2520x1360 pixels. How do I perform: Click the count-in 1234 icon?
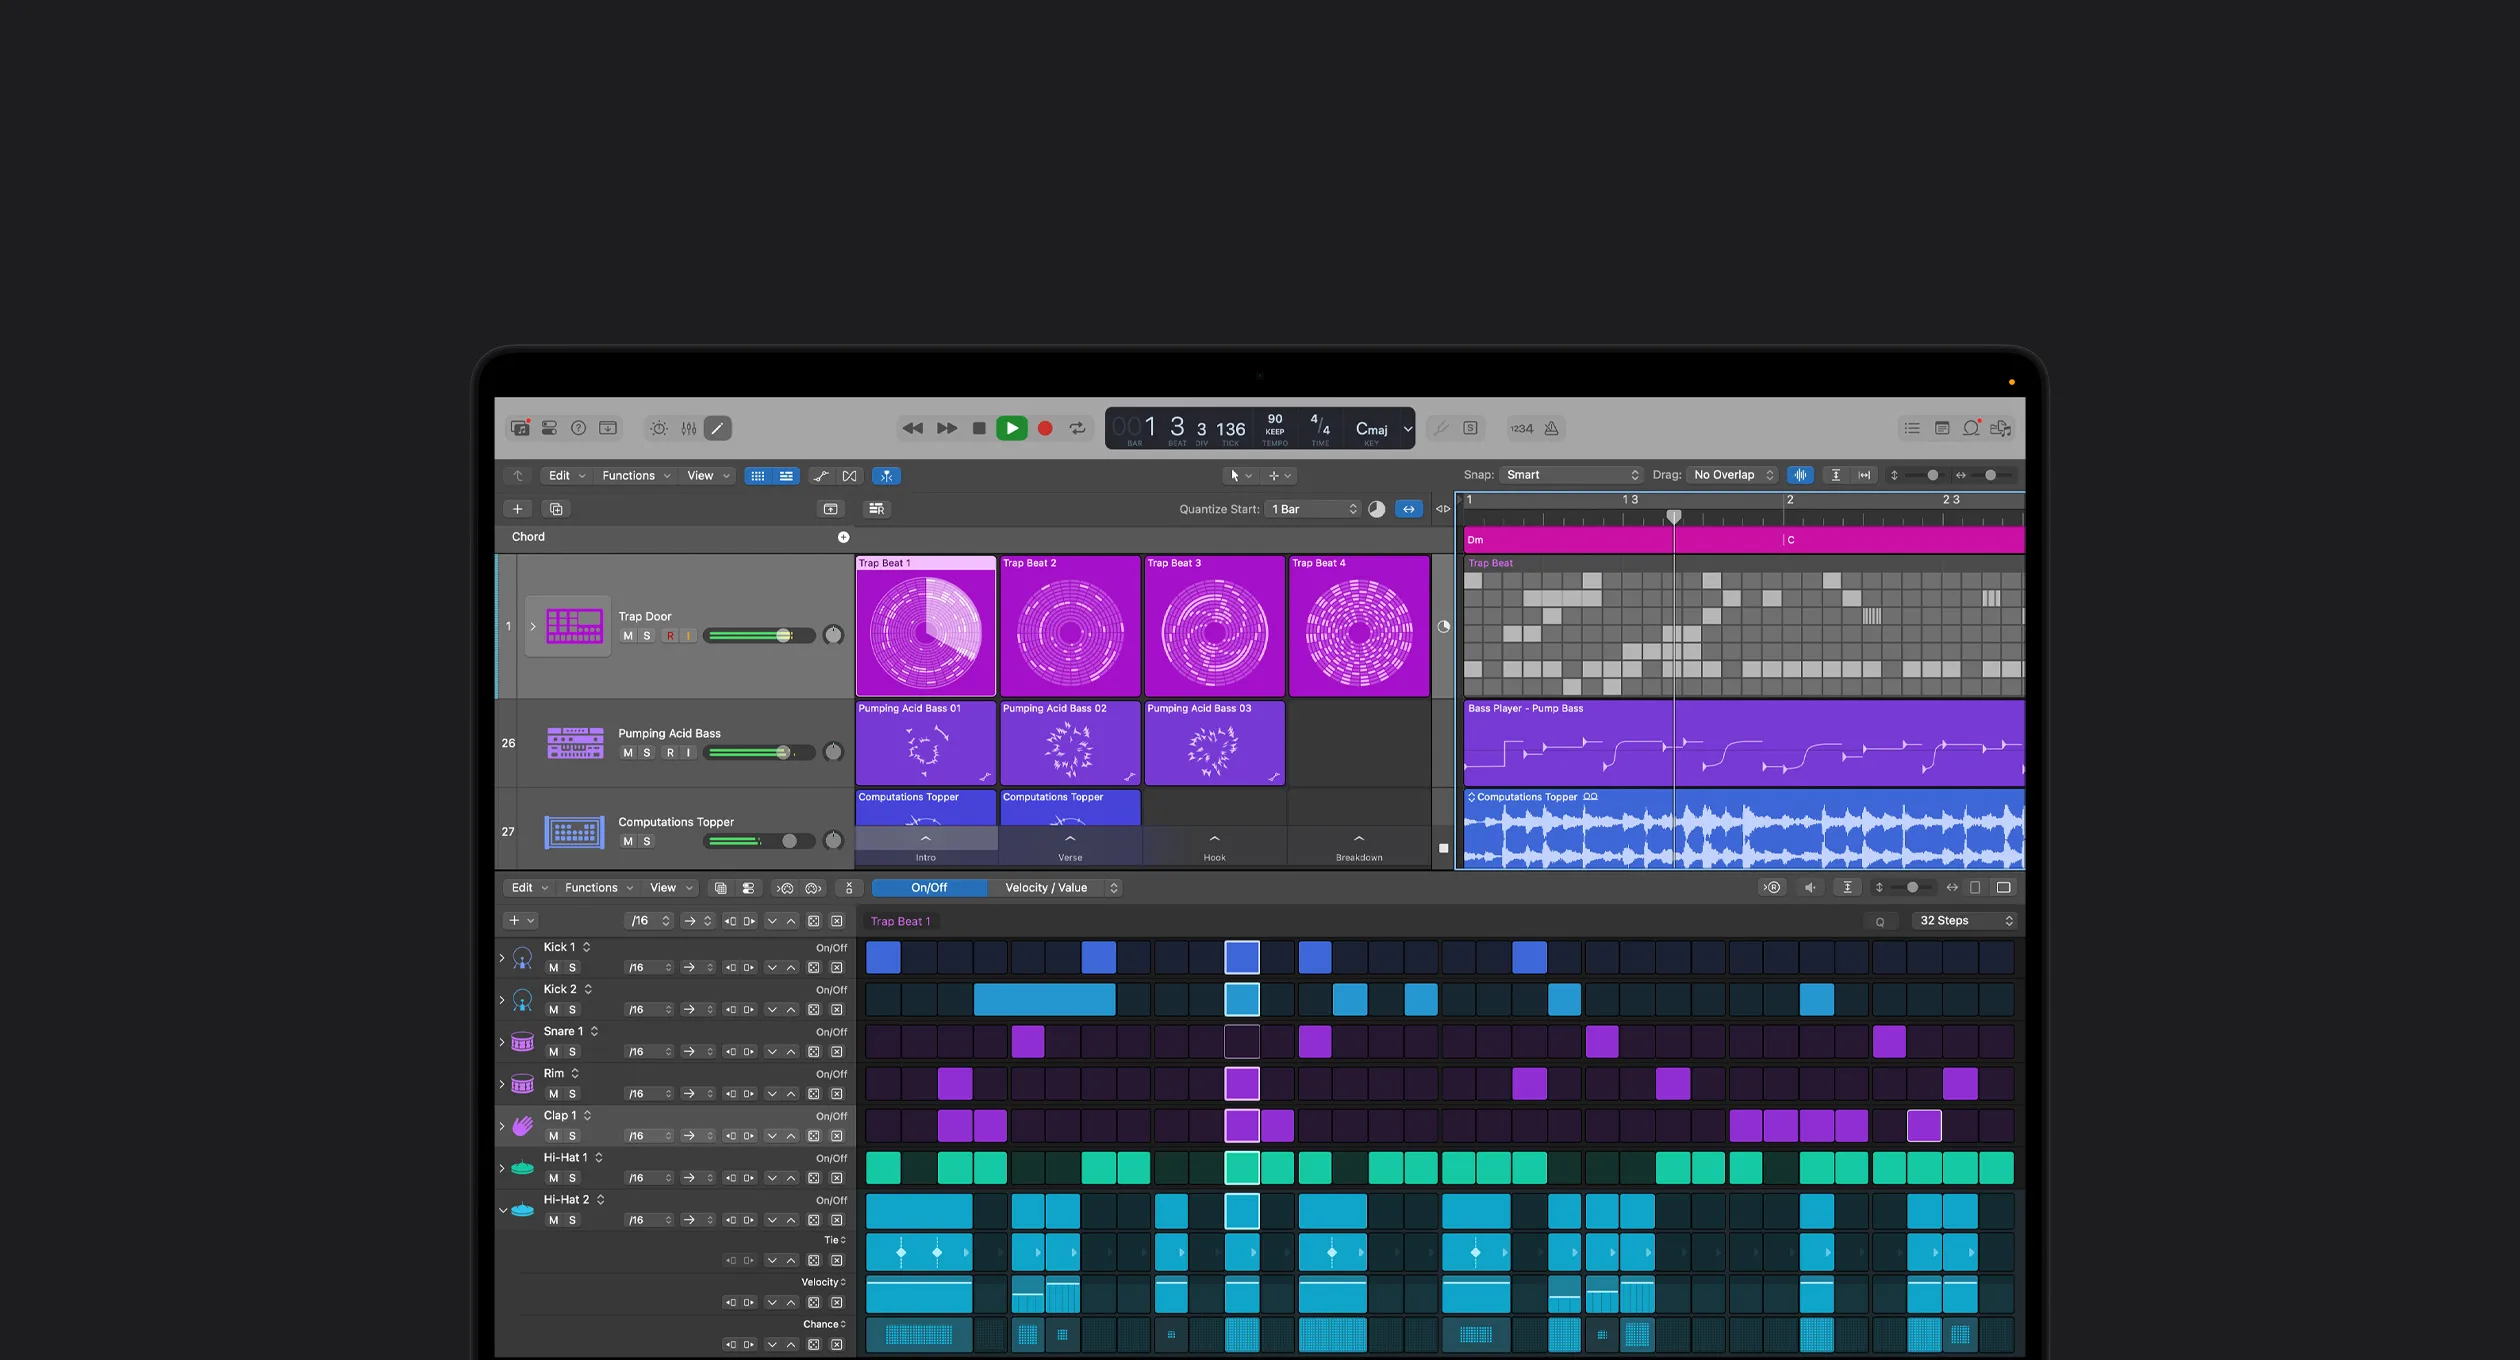point(1524,428)
